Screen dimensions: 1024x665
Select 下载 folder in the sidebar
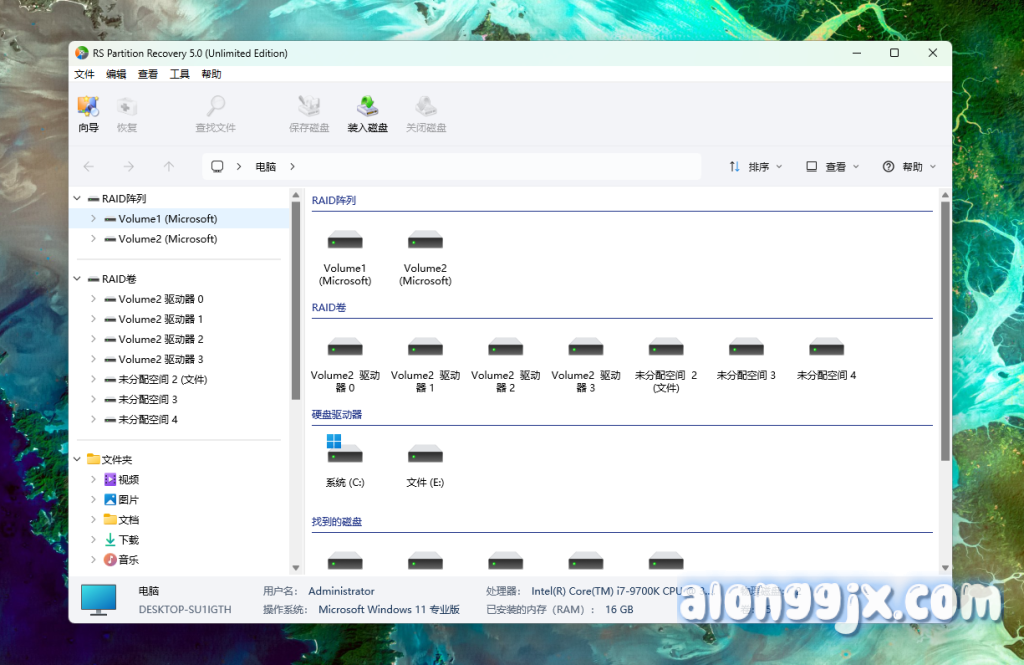coord(128,540)
